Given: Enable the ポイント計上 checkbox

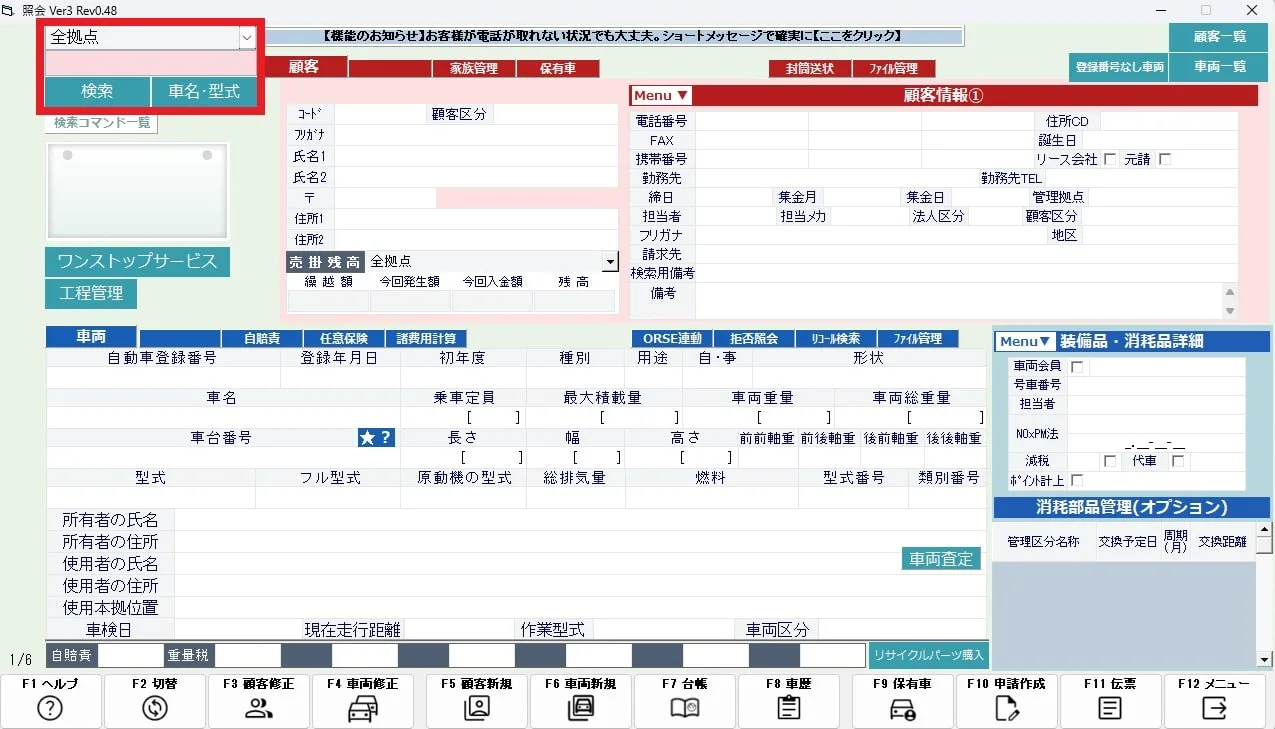Looking at the screenshot, I should [x=1077, y=480].
